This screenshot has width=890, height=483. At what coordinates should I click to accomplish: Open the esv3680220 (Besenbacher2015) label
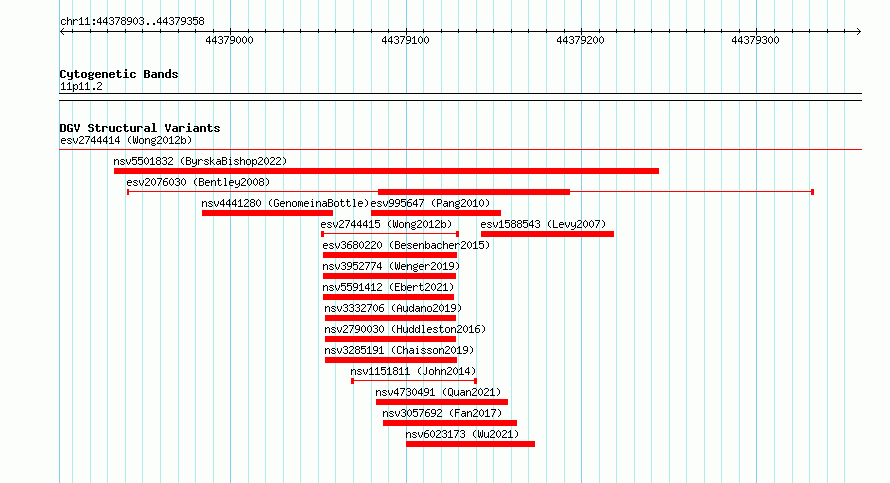point(406,245)
